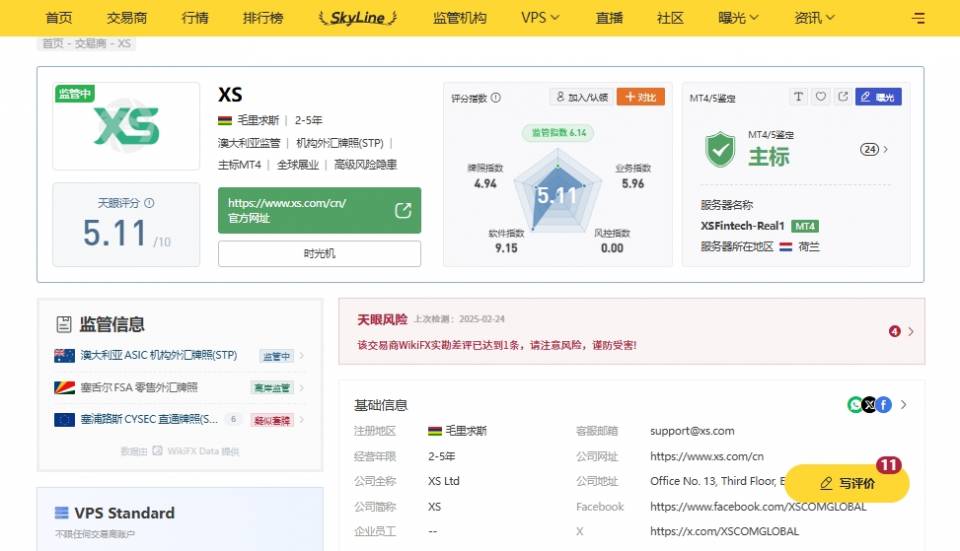This screenshot has width=960, height=551.
Task: Open 公司网址 https://www.xs.com/cn link
Action: (707, 456)
